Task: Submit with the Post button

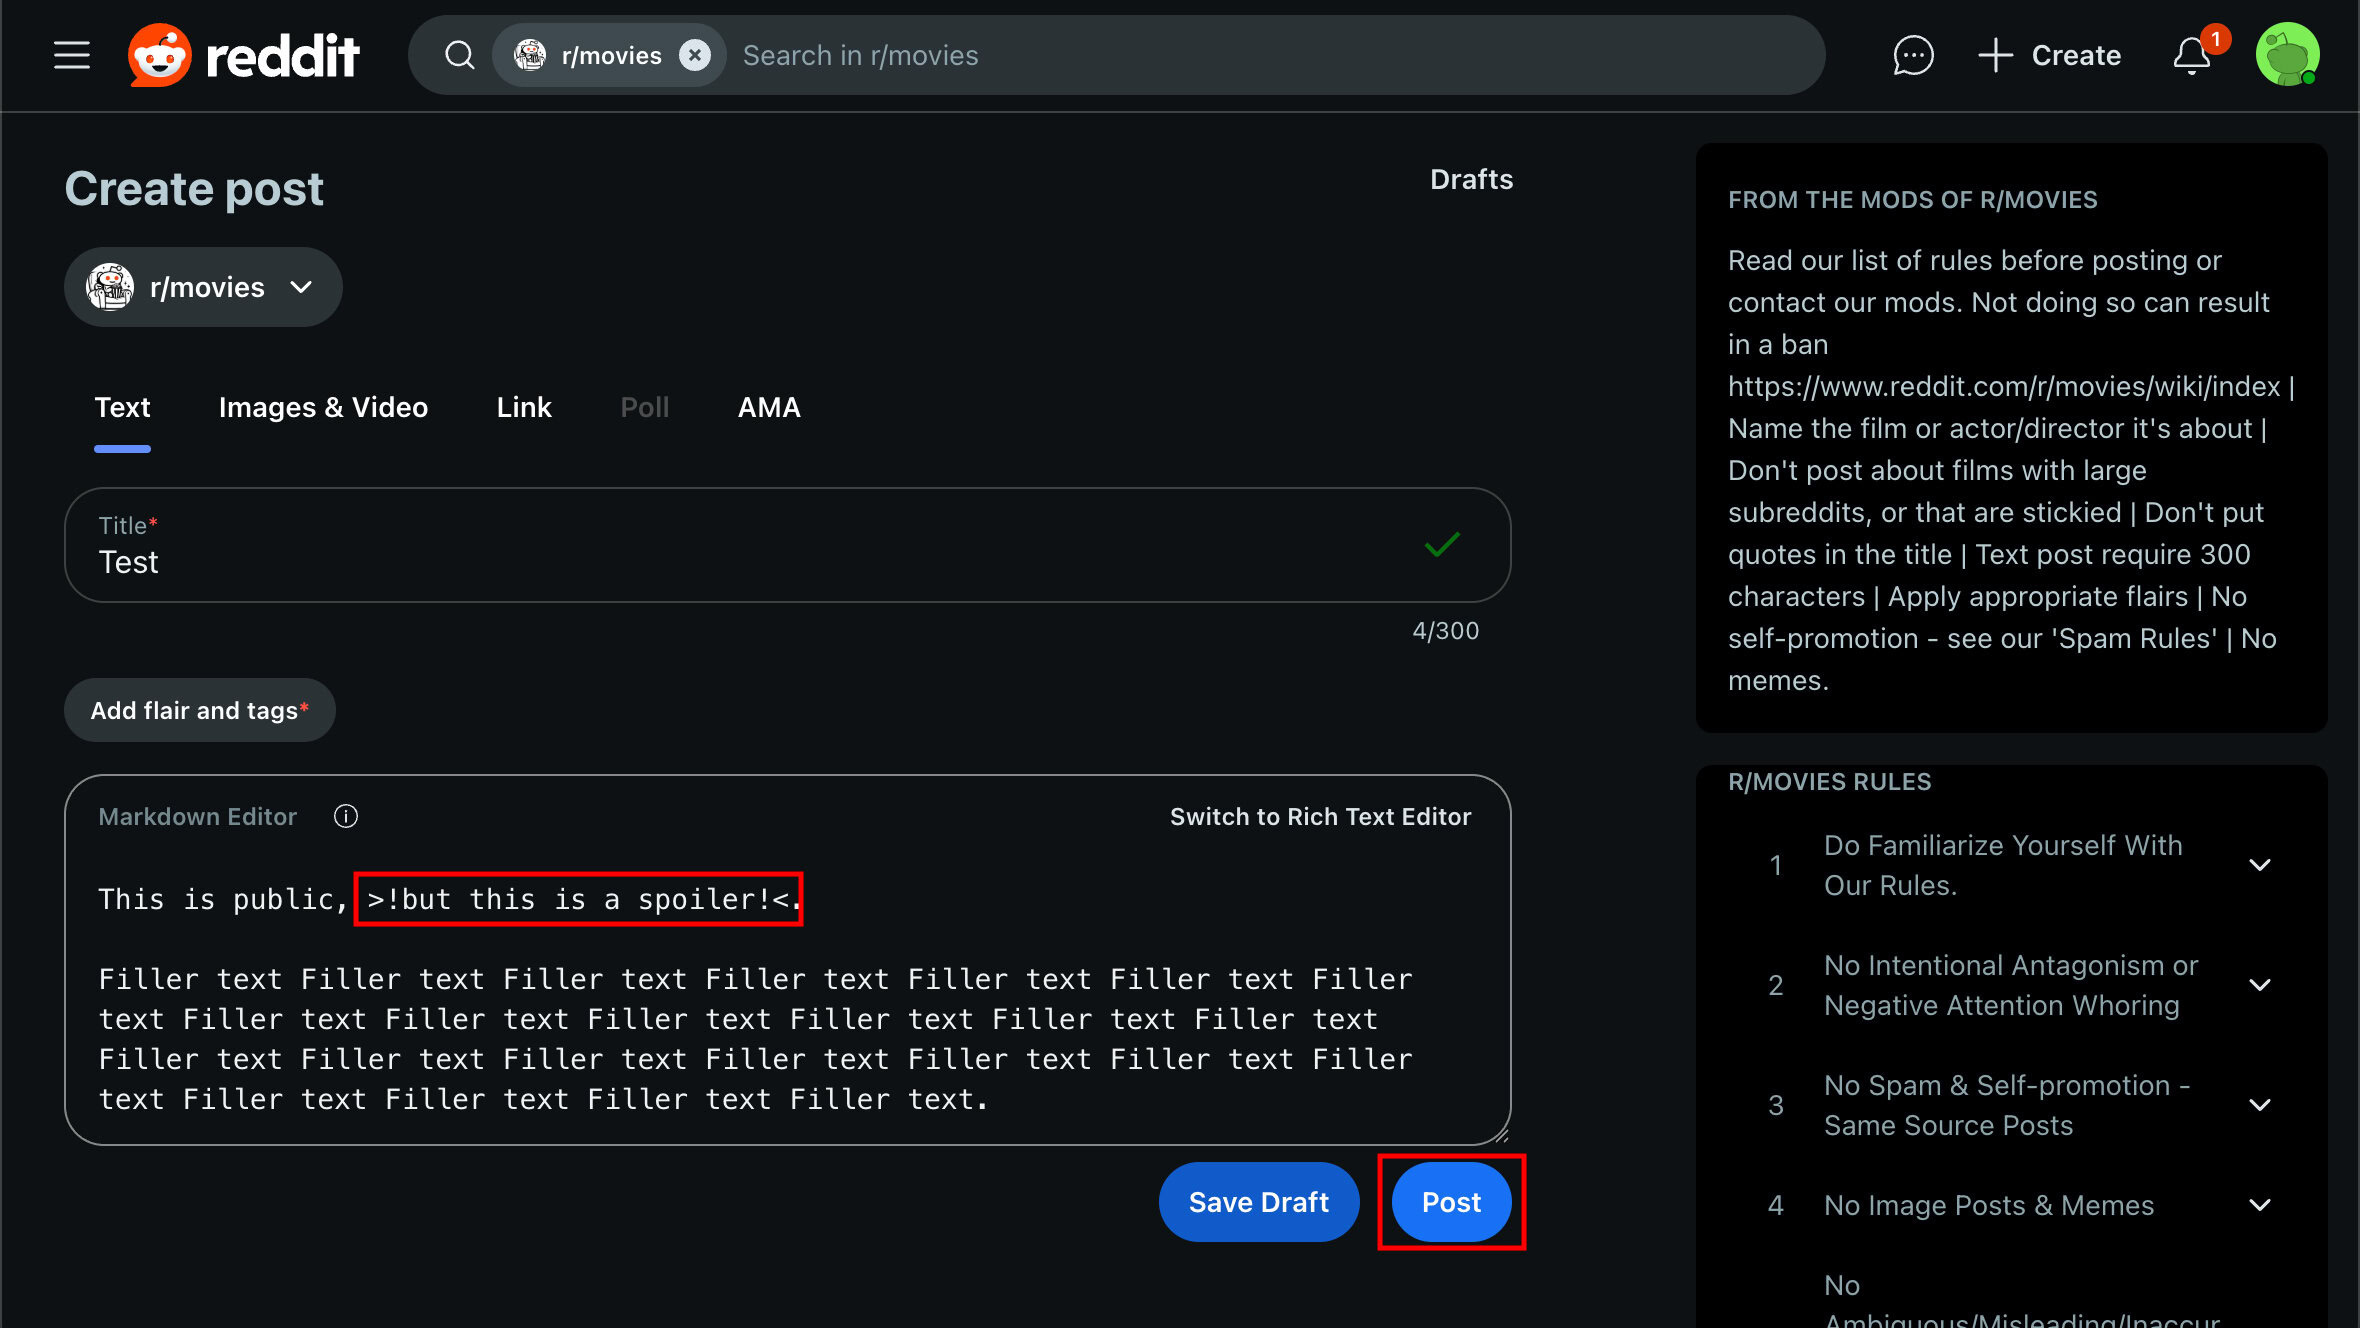Action: pos(1451,1202)
